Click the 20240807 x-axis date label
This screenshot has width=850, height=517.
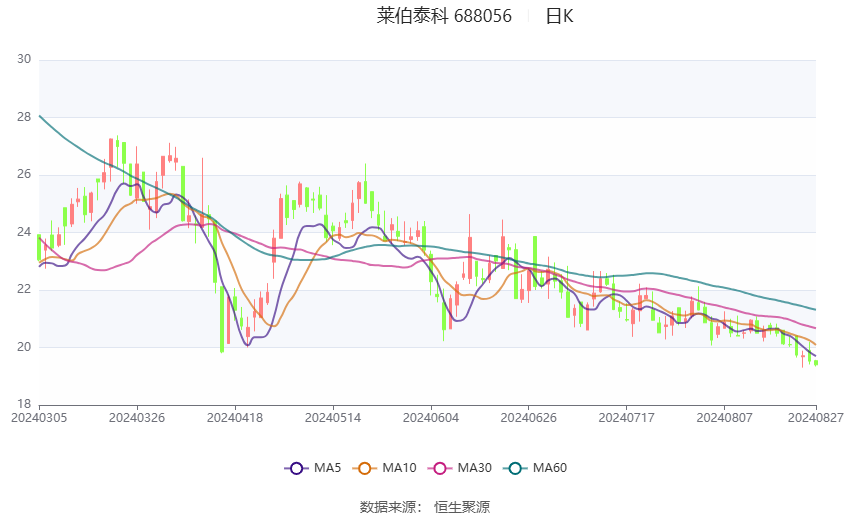724,418
